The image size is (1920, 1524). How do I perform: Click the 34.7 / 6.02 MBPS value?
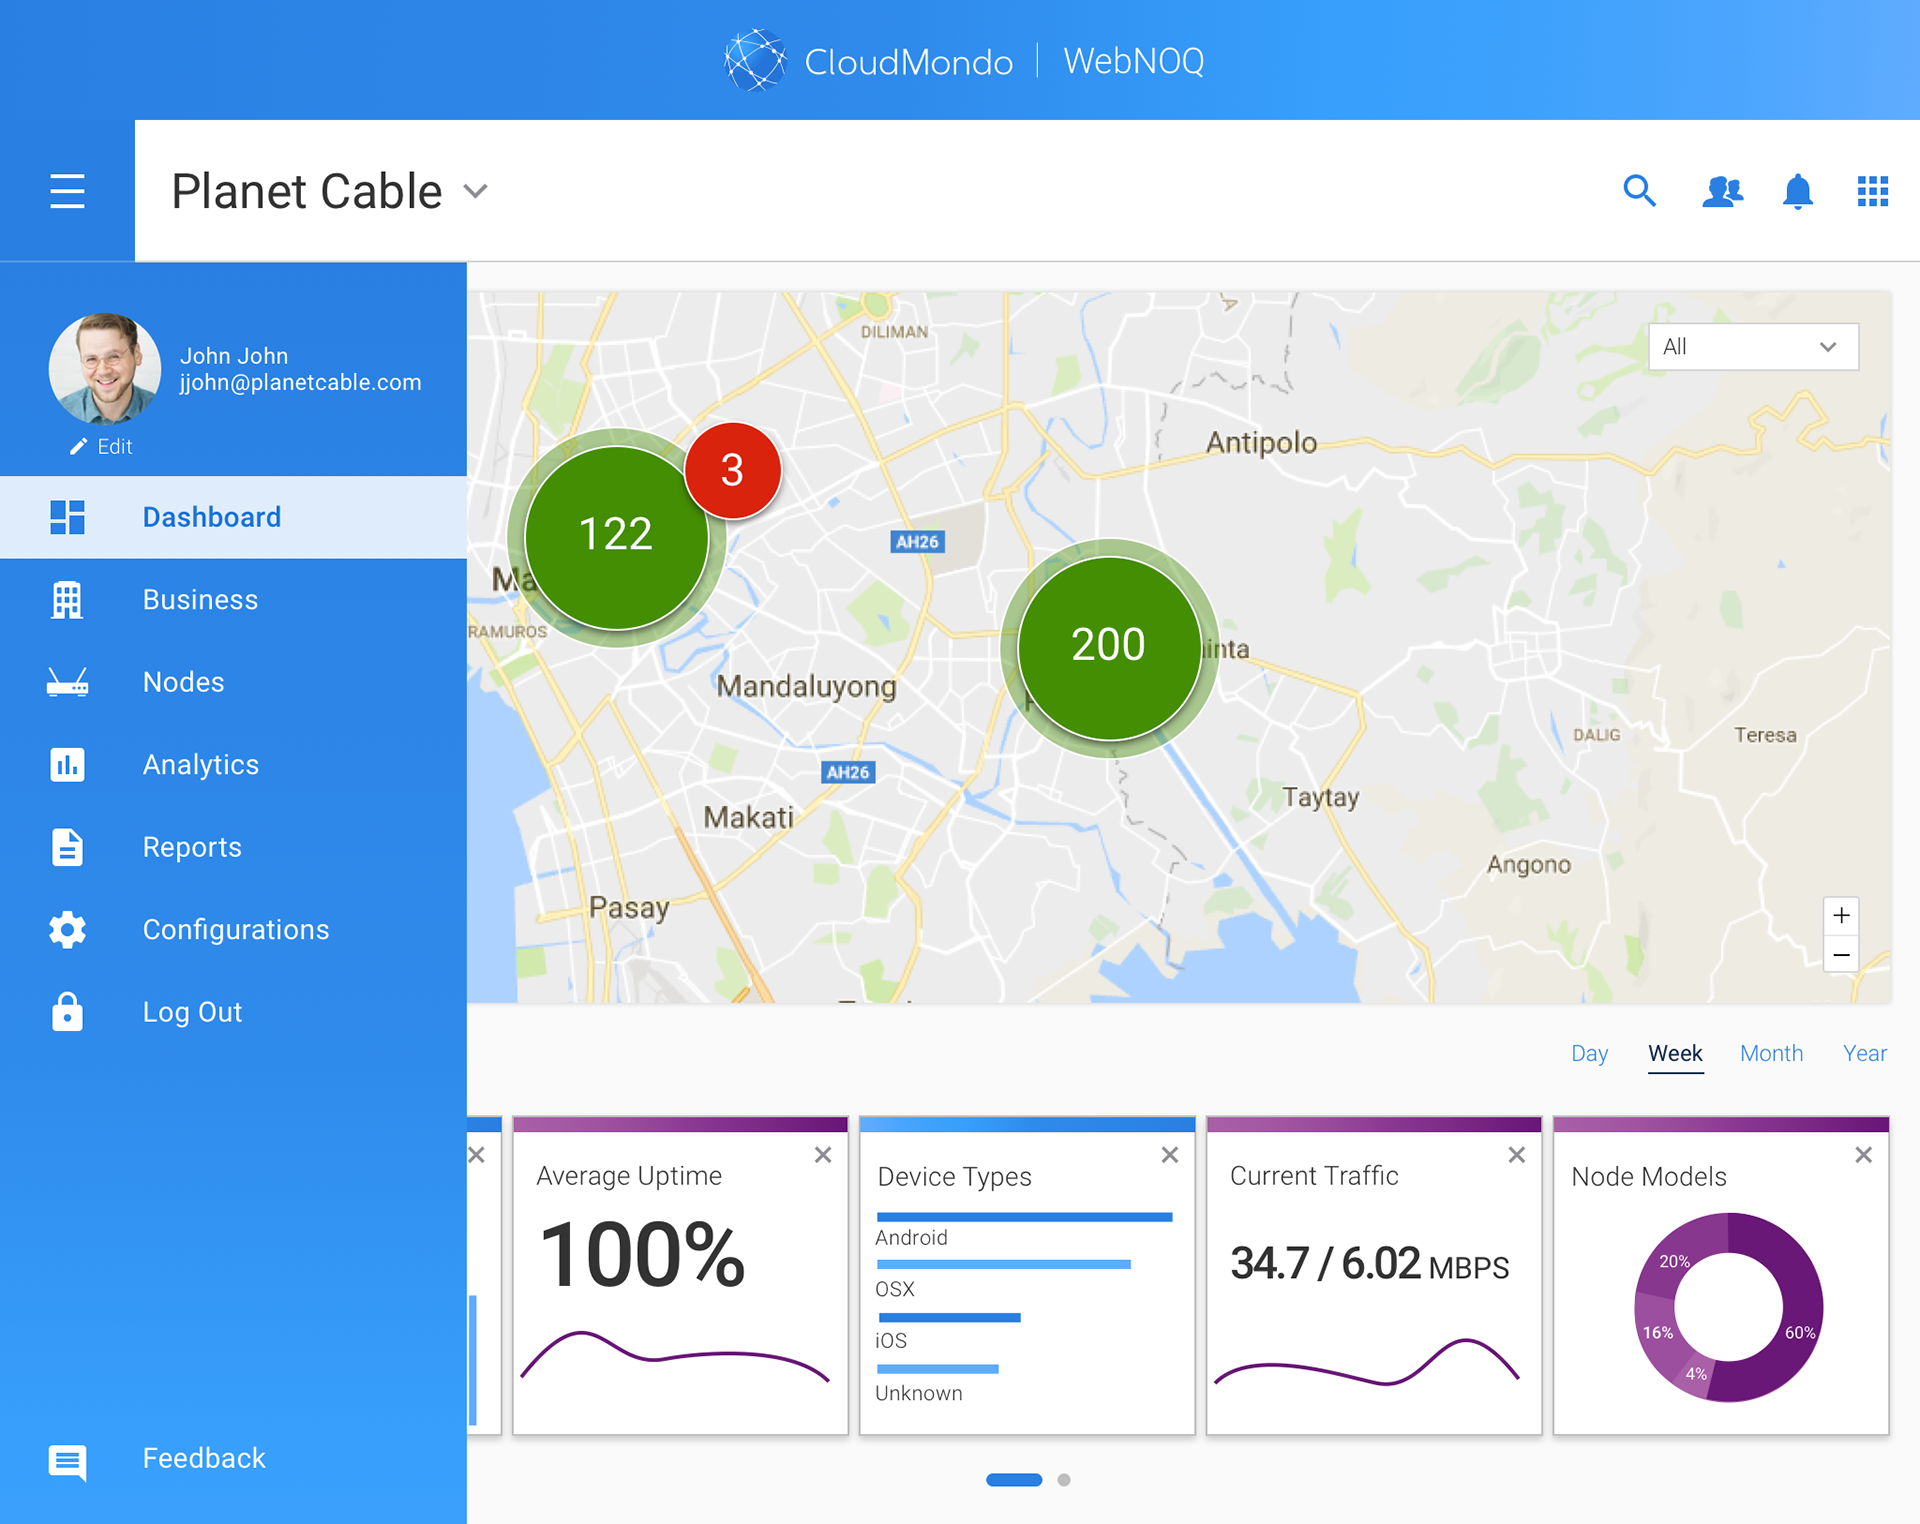tap(1369, 1264)
